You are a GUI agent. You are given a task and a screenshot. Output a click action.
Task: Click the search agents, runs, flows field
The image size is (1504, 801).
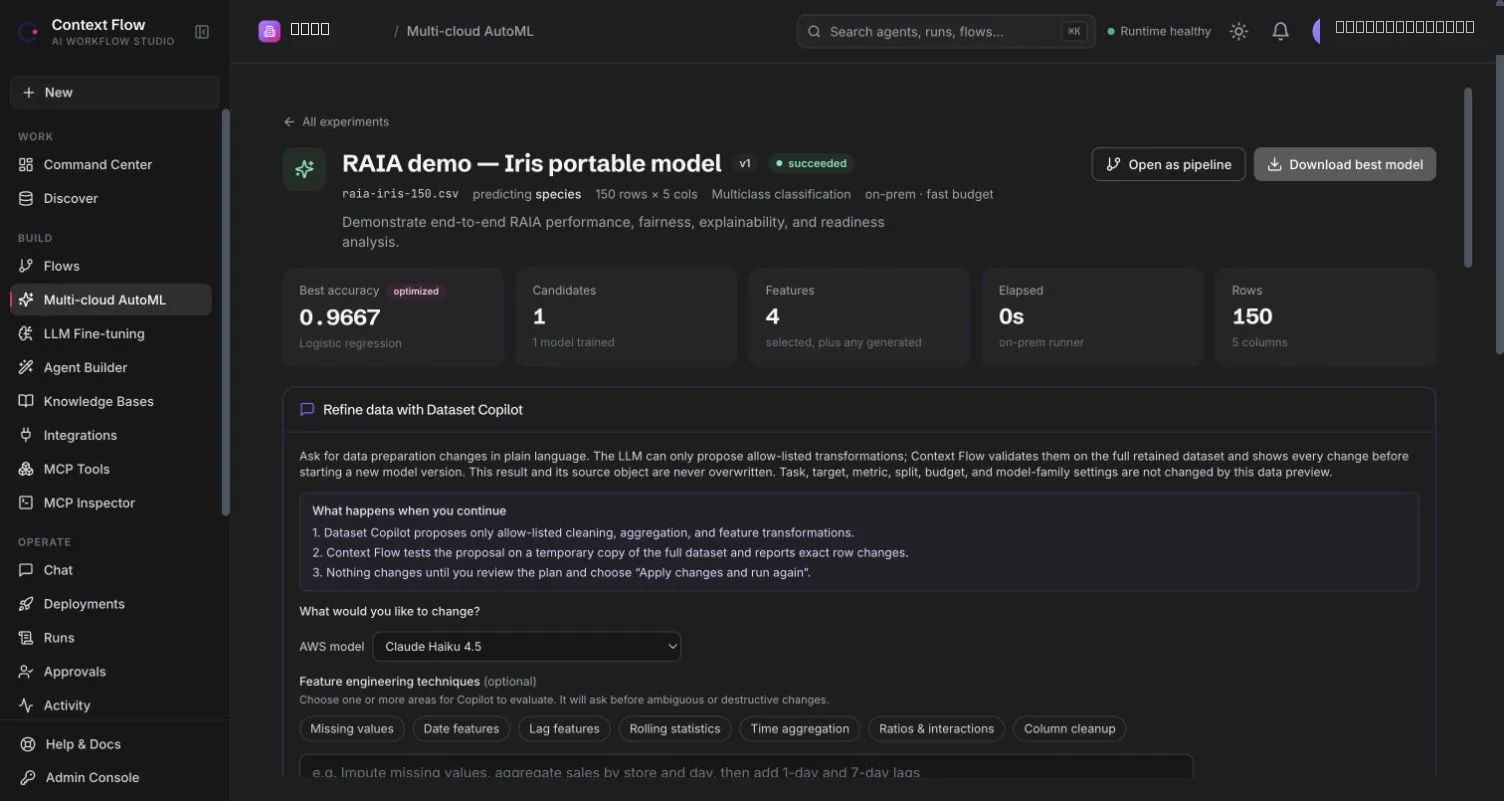pos(946,32)
